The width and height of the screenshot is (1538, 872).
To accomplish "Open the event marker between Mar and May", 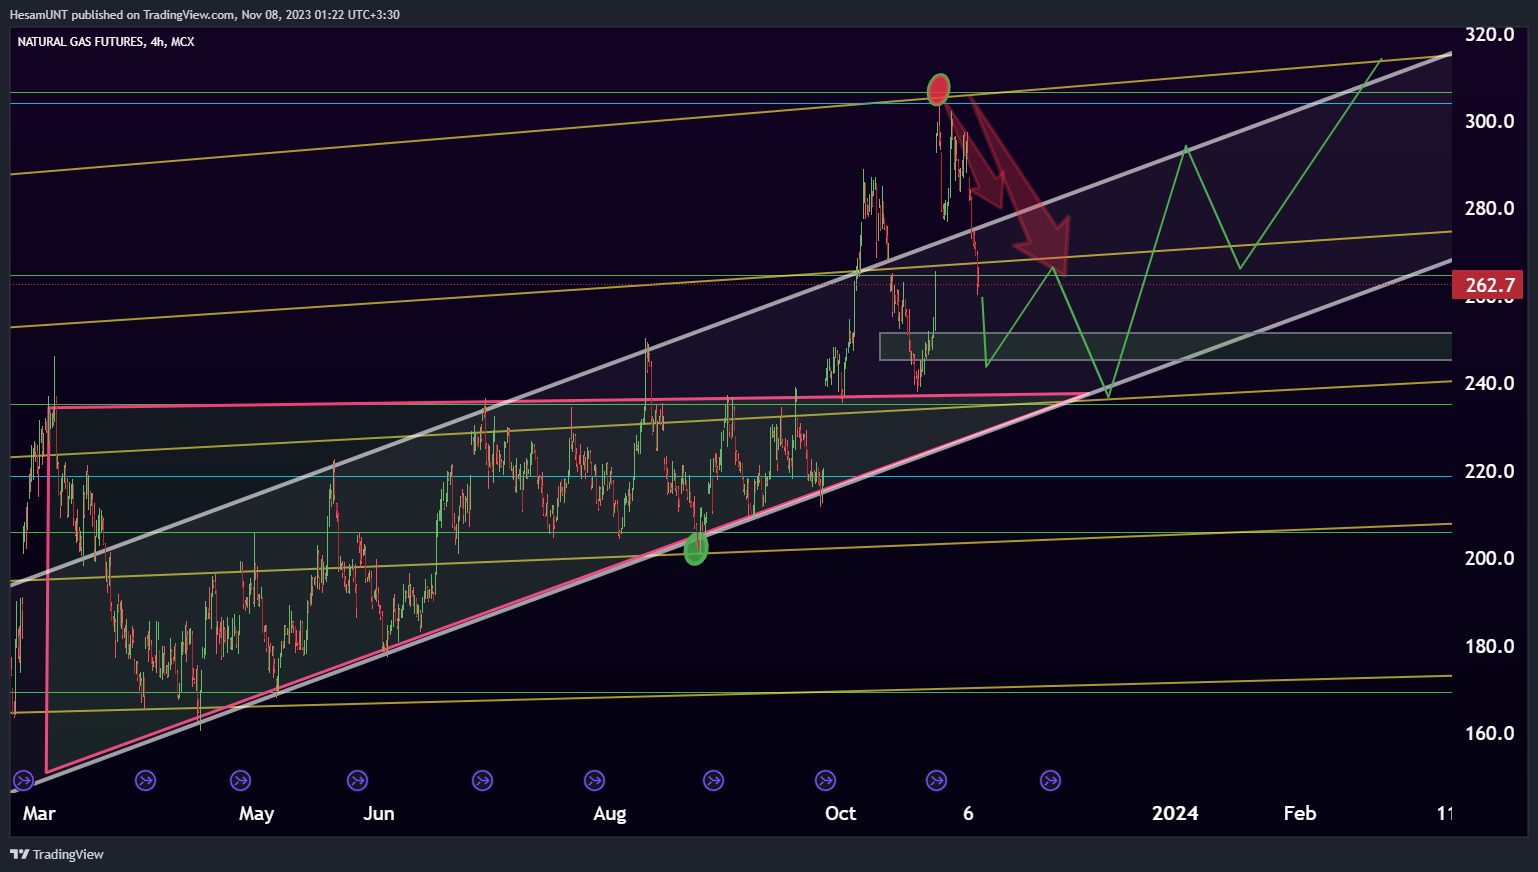I will [145, 780].
